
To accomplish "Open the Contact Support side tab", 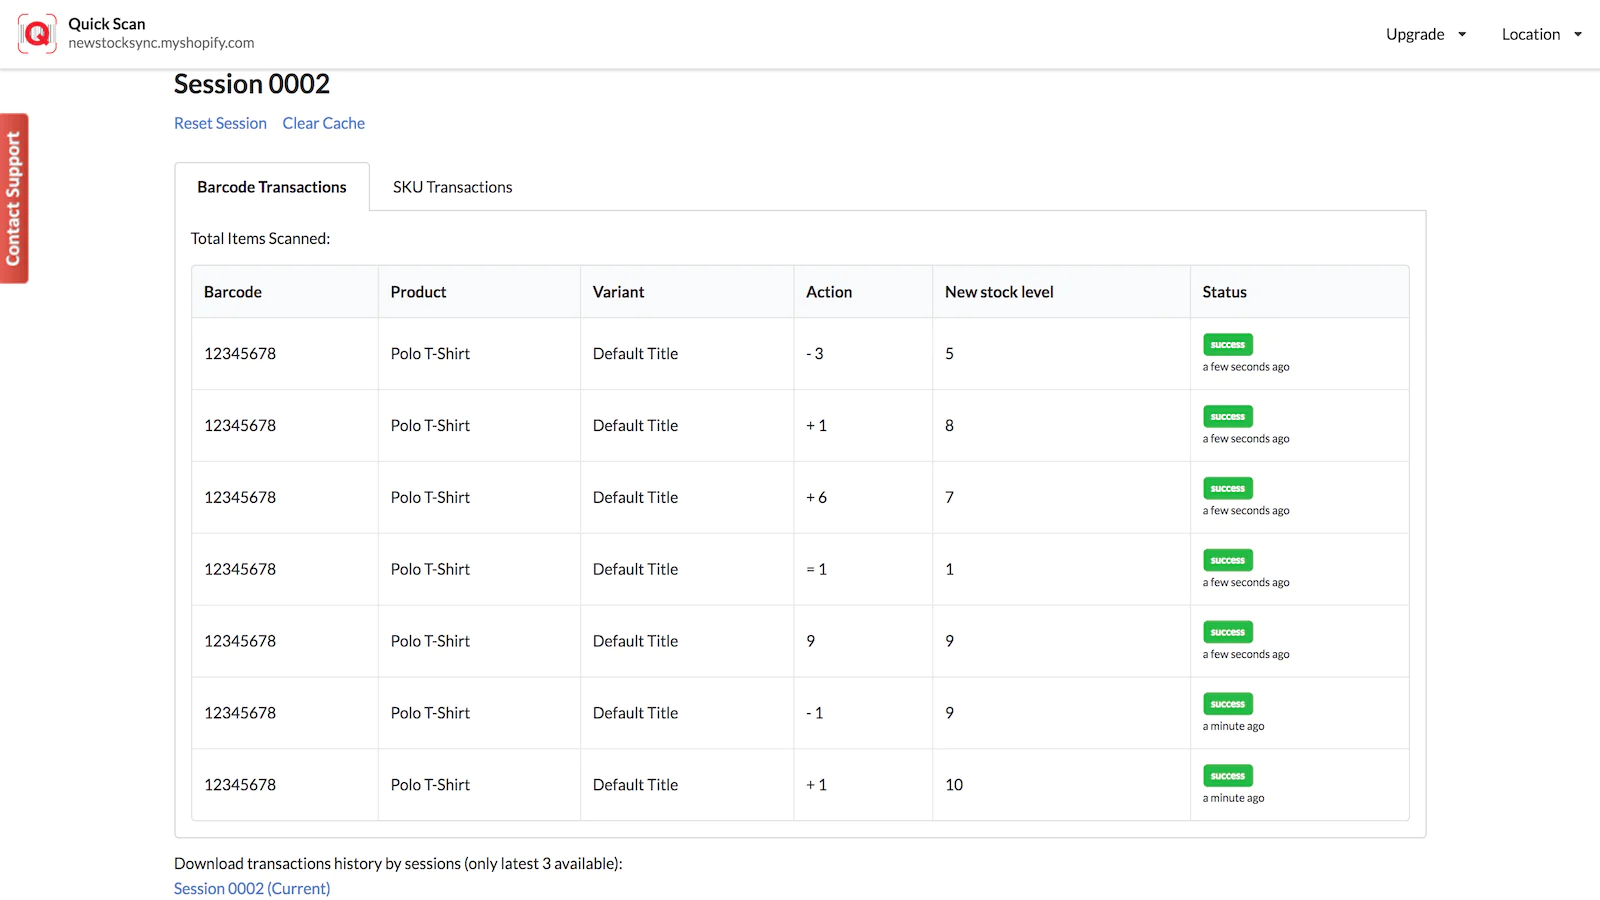I will point(14,198).
